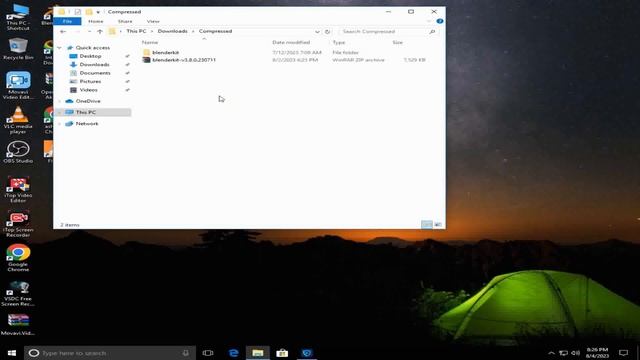Image resolution: width=640 pixels, height=360 pixels.
Task: Click the Properties quick access toolbar icon
Action: pyautogui.click(x=78, y=12)
